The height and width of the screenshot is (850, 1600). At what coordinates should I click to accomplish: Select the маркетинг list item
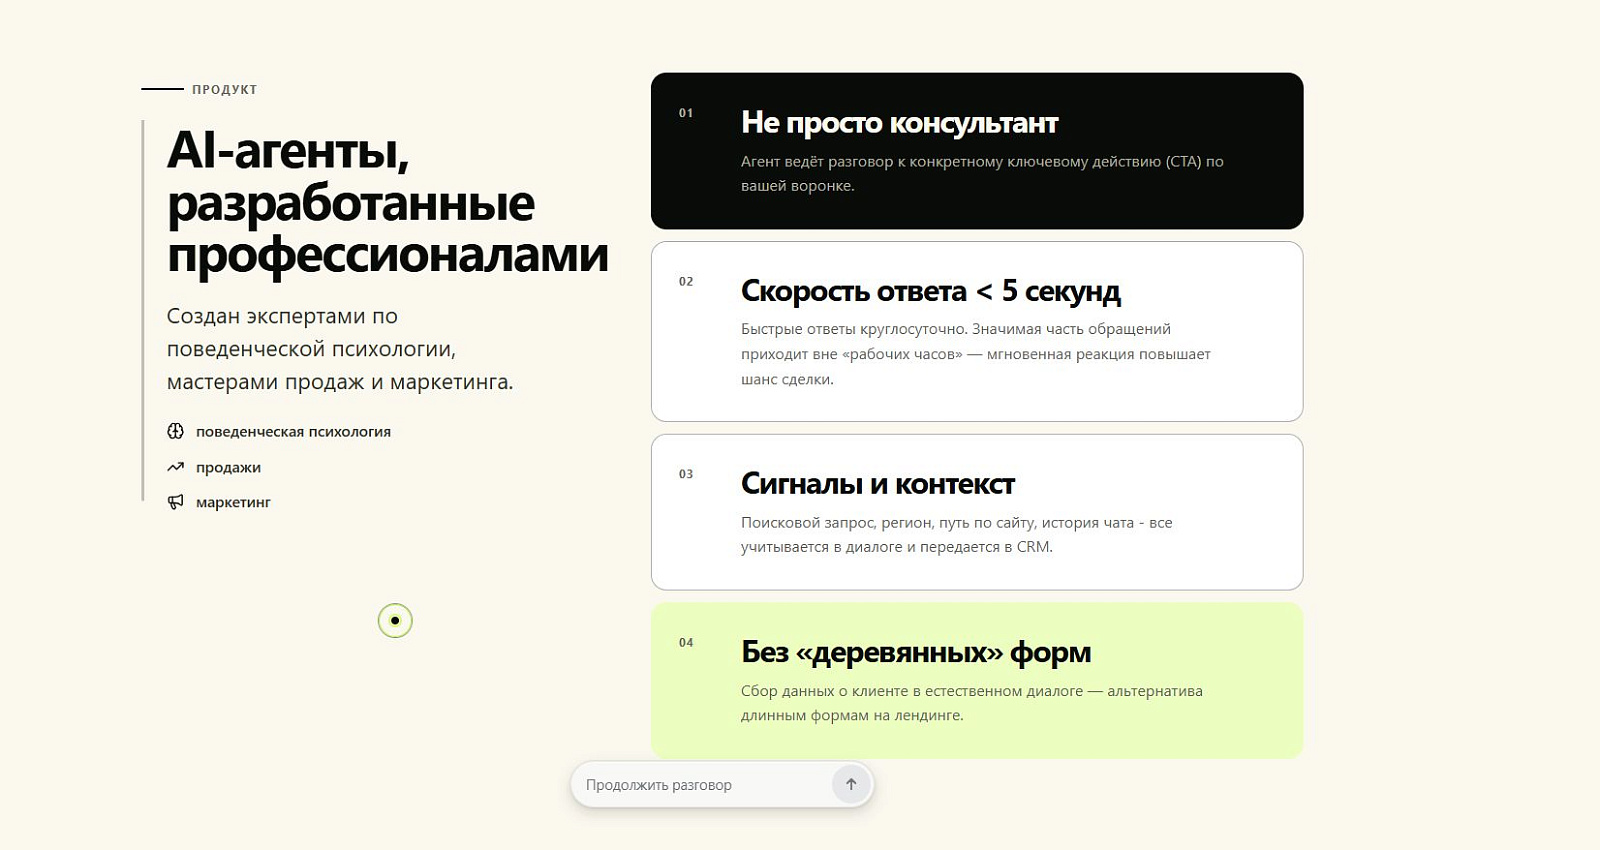tap(219, 502)
